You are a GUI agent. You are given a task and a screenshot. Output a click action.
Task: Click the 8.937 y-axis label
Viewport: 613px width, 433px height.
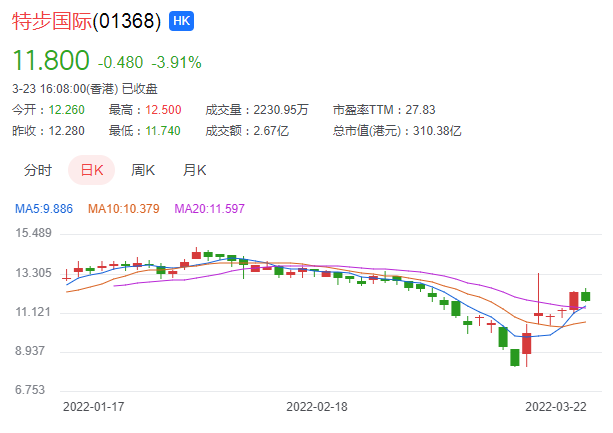click(x=30, y=351)
